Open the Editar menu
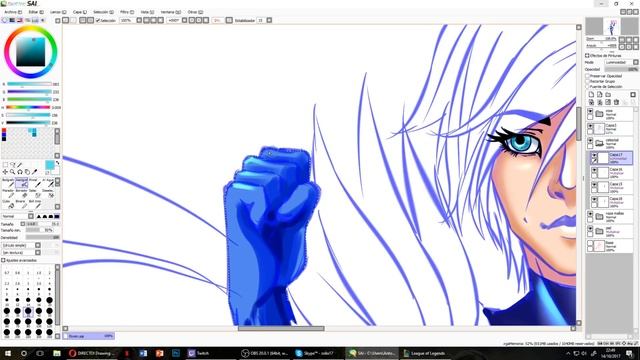Screen dimensions: 640x360 pos(35,12)
